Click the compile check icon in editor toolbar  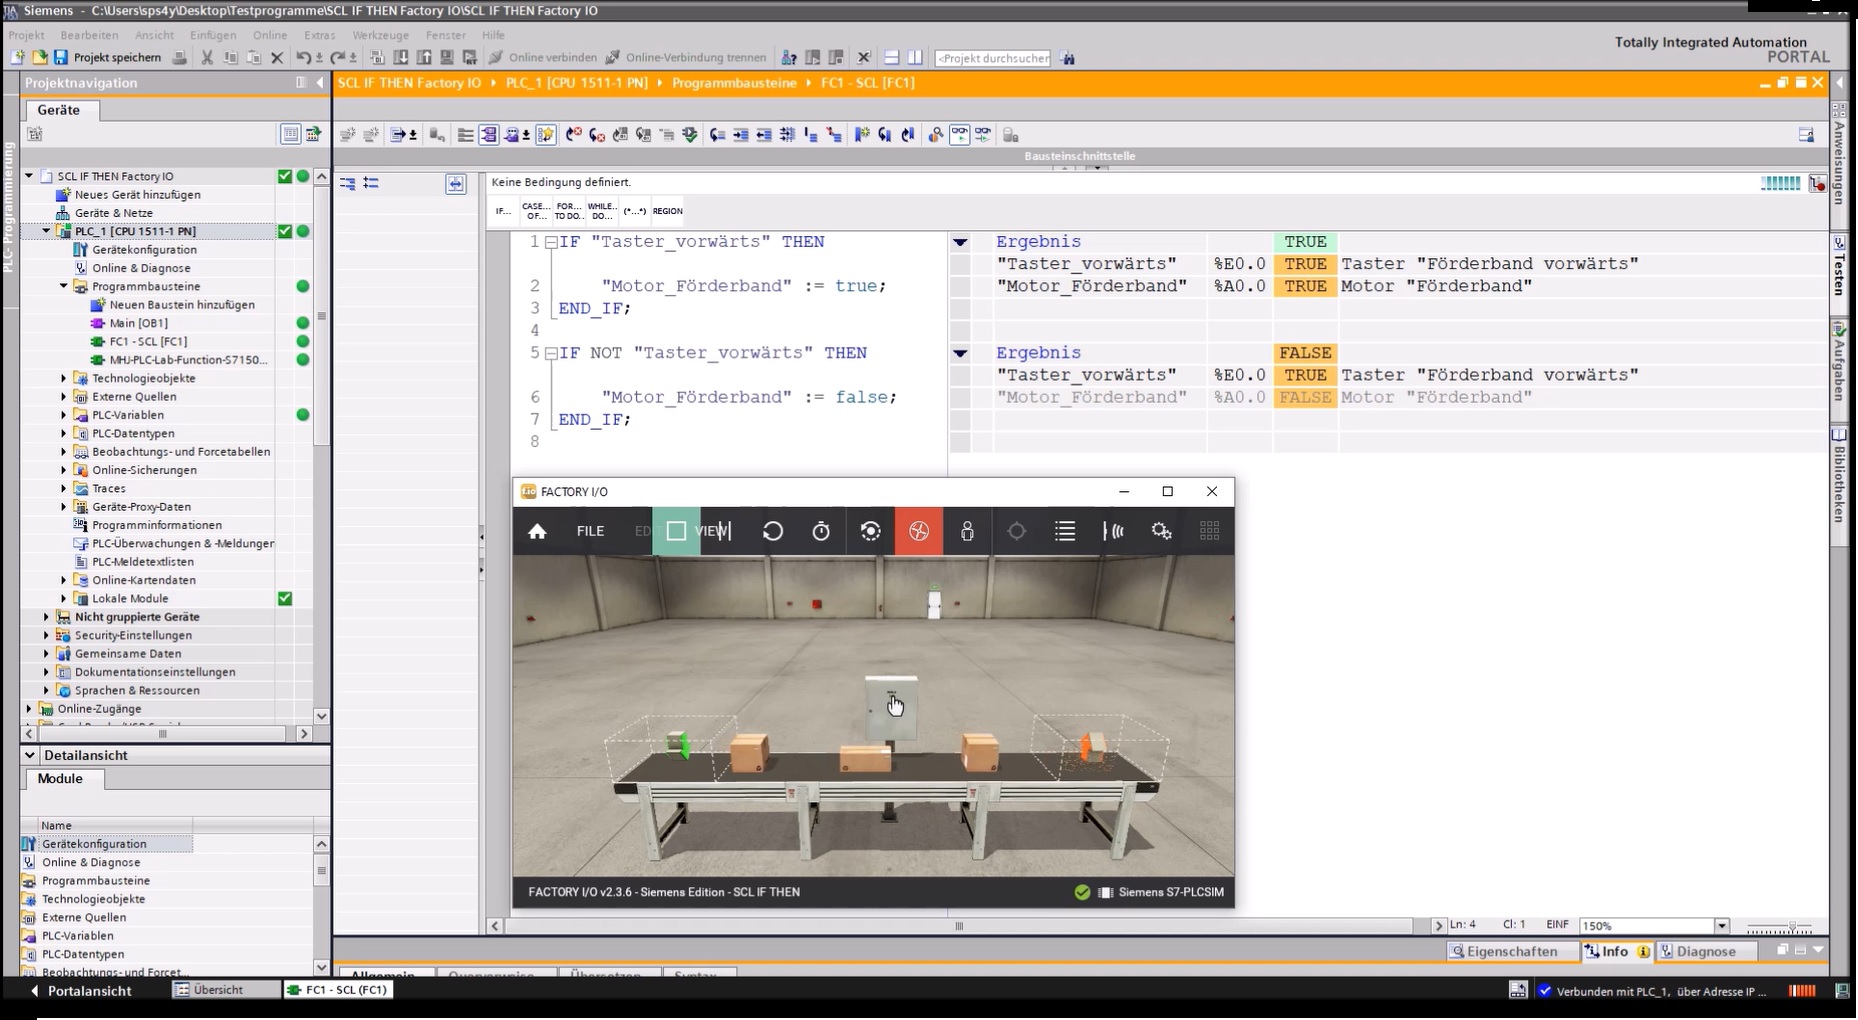click(x=690, y=134)
